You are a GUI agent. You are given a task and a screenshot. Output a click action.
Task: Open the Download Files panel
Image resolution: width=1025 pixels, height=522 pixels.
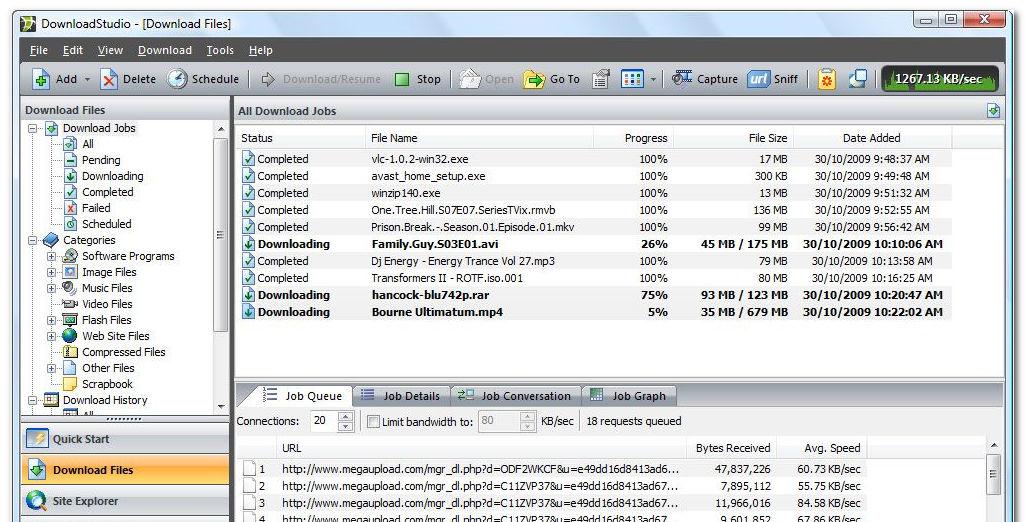point(125,470)
